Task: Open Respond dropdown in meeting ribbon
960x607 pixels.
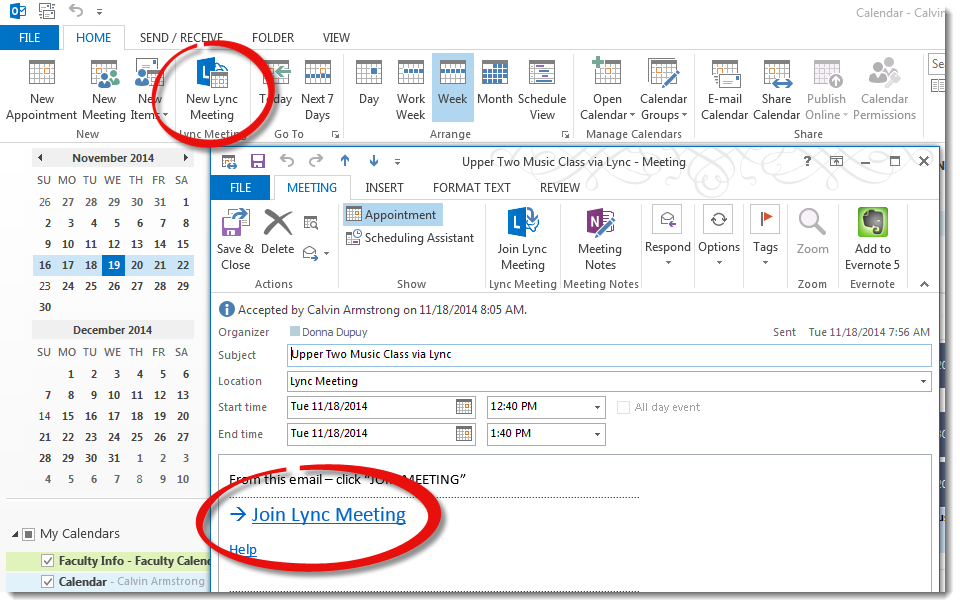Action: point(668,262)
